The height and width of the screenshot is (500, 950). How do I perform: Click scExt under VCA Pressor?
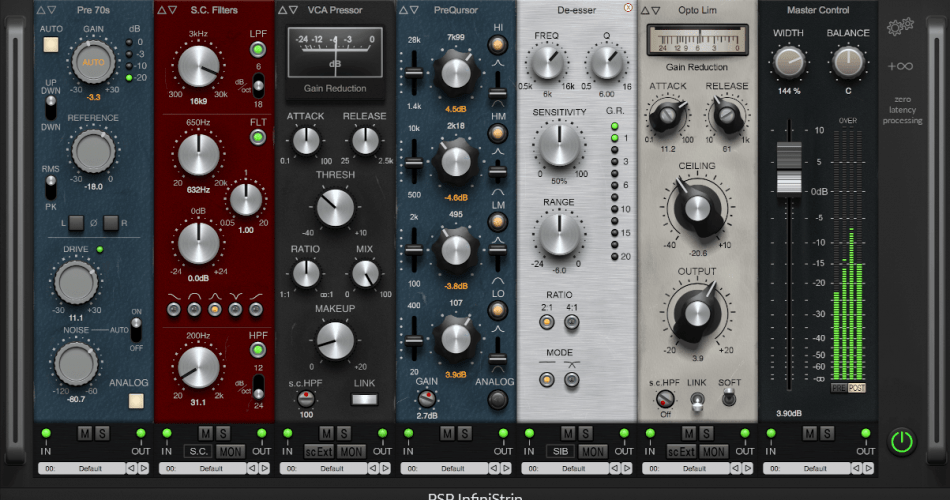319,452
